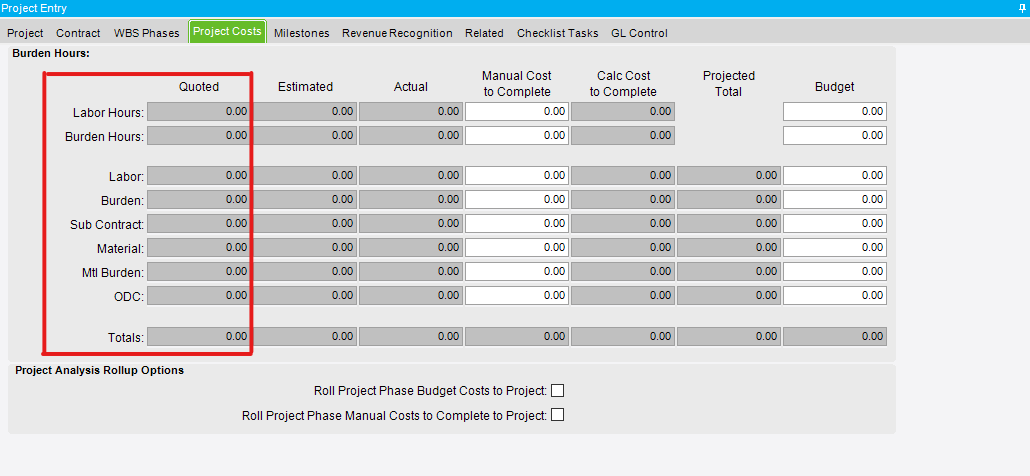Image resolution: width=1030 pixels, height=476 pixels.
Task: Click the Labor Hours Actual value
Action: point(411,112)
